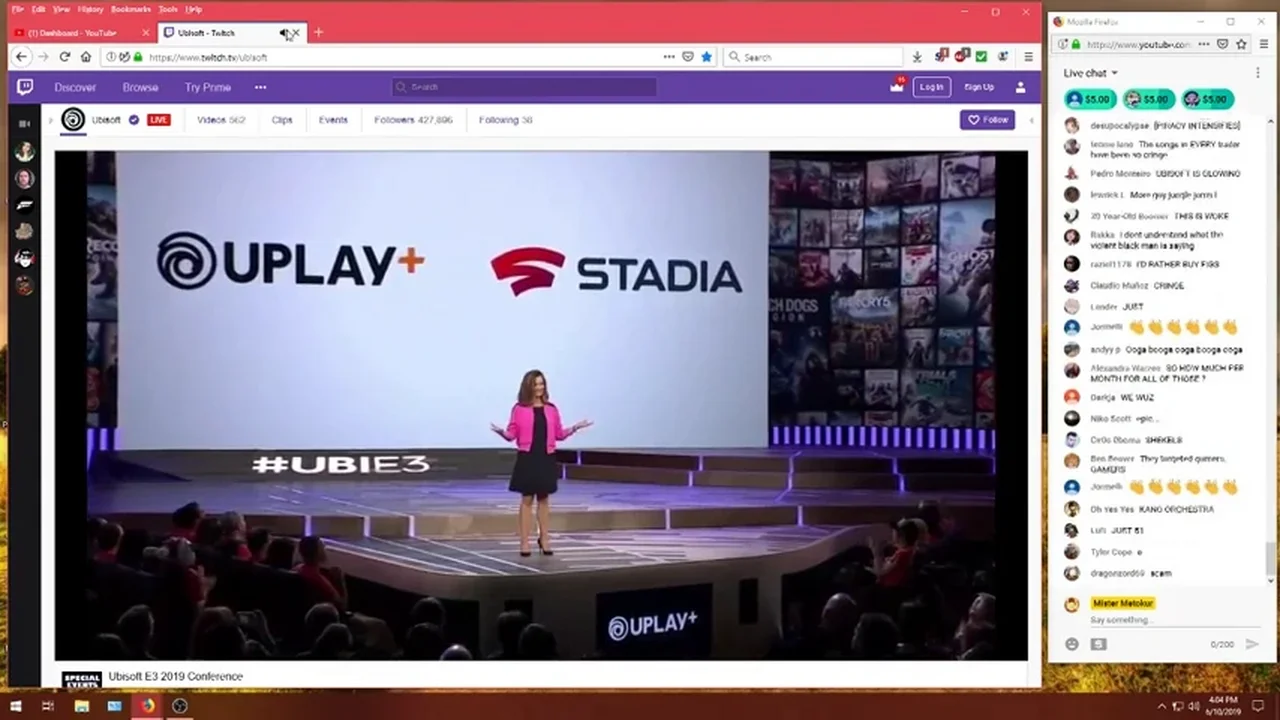Click the Twitch logo home icon
Screen dimensions: 1280x720
[25, 88]
